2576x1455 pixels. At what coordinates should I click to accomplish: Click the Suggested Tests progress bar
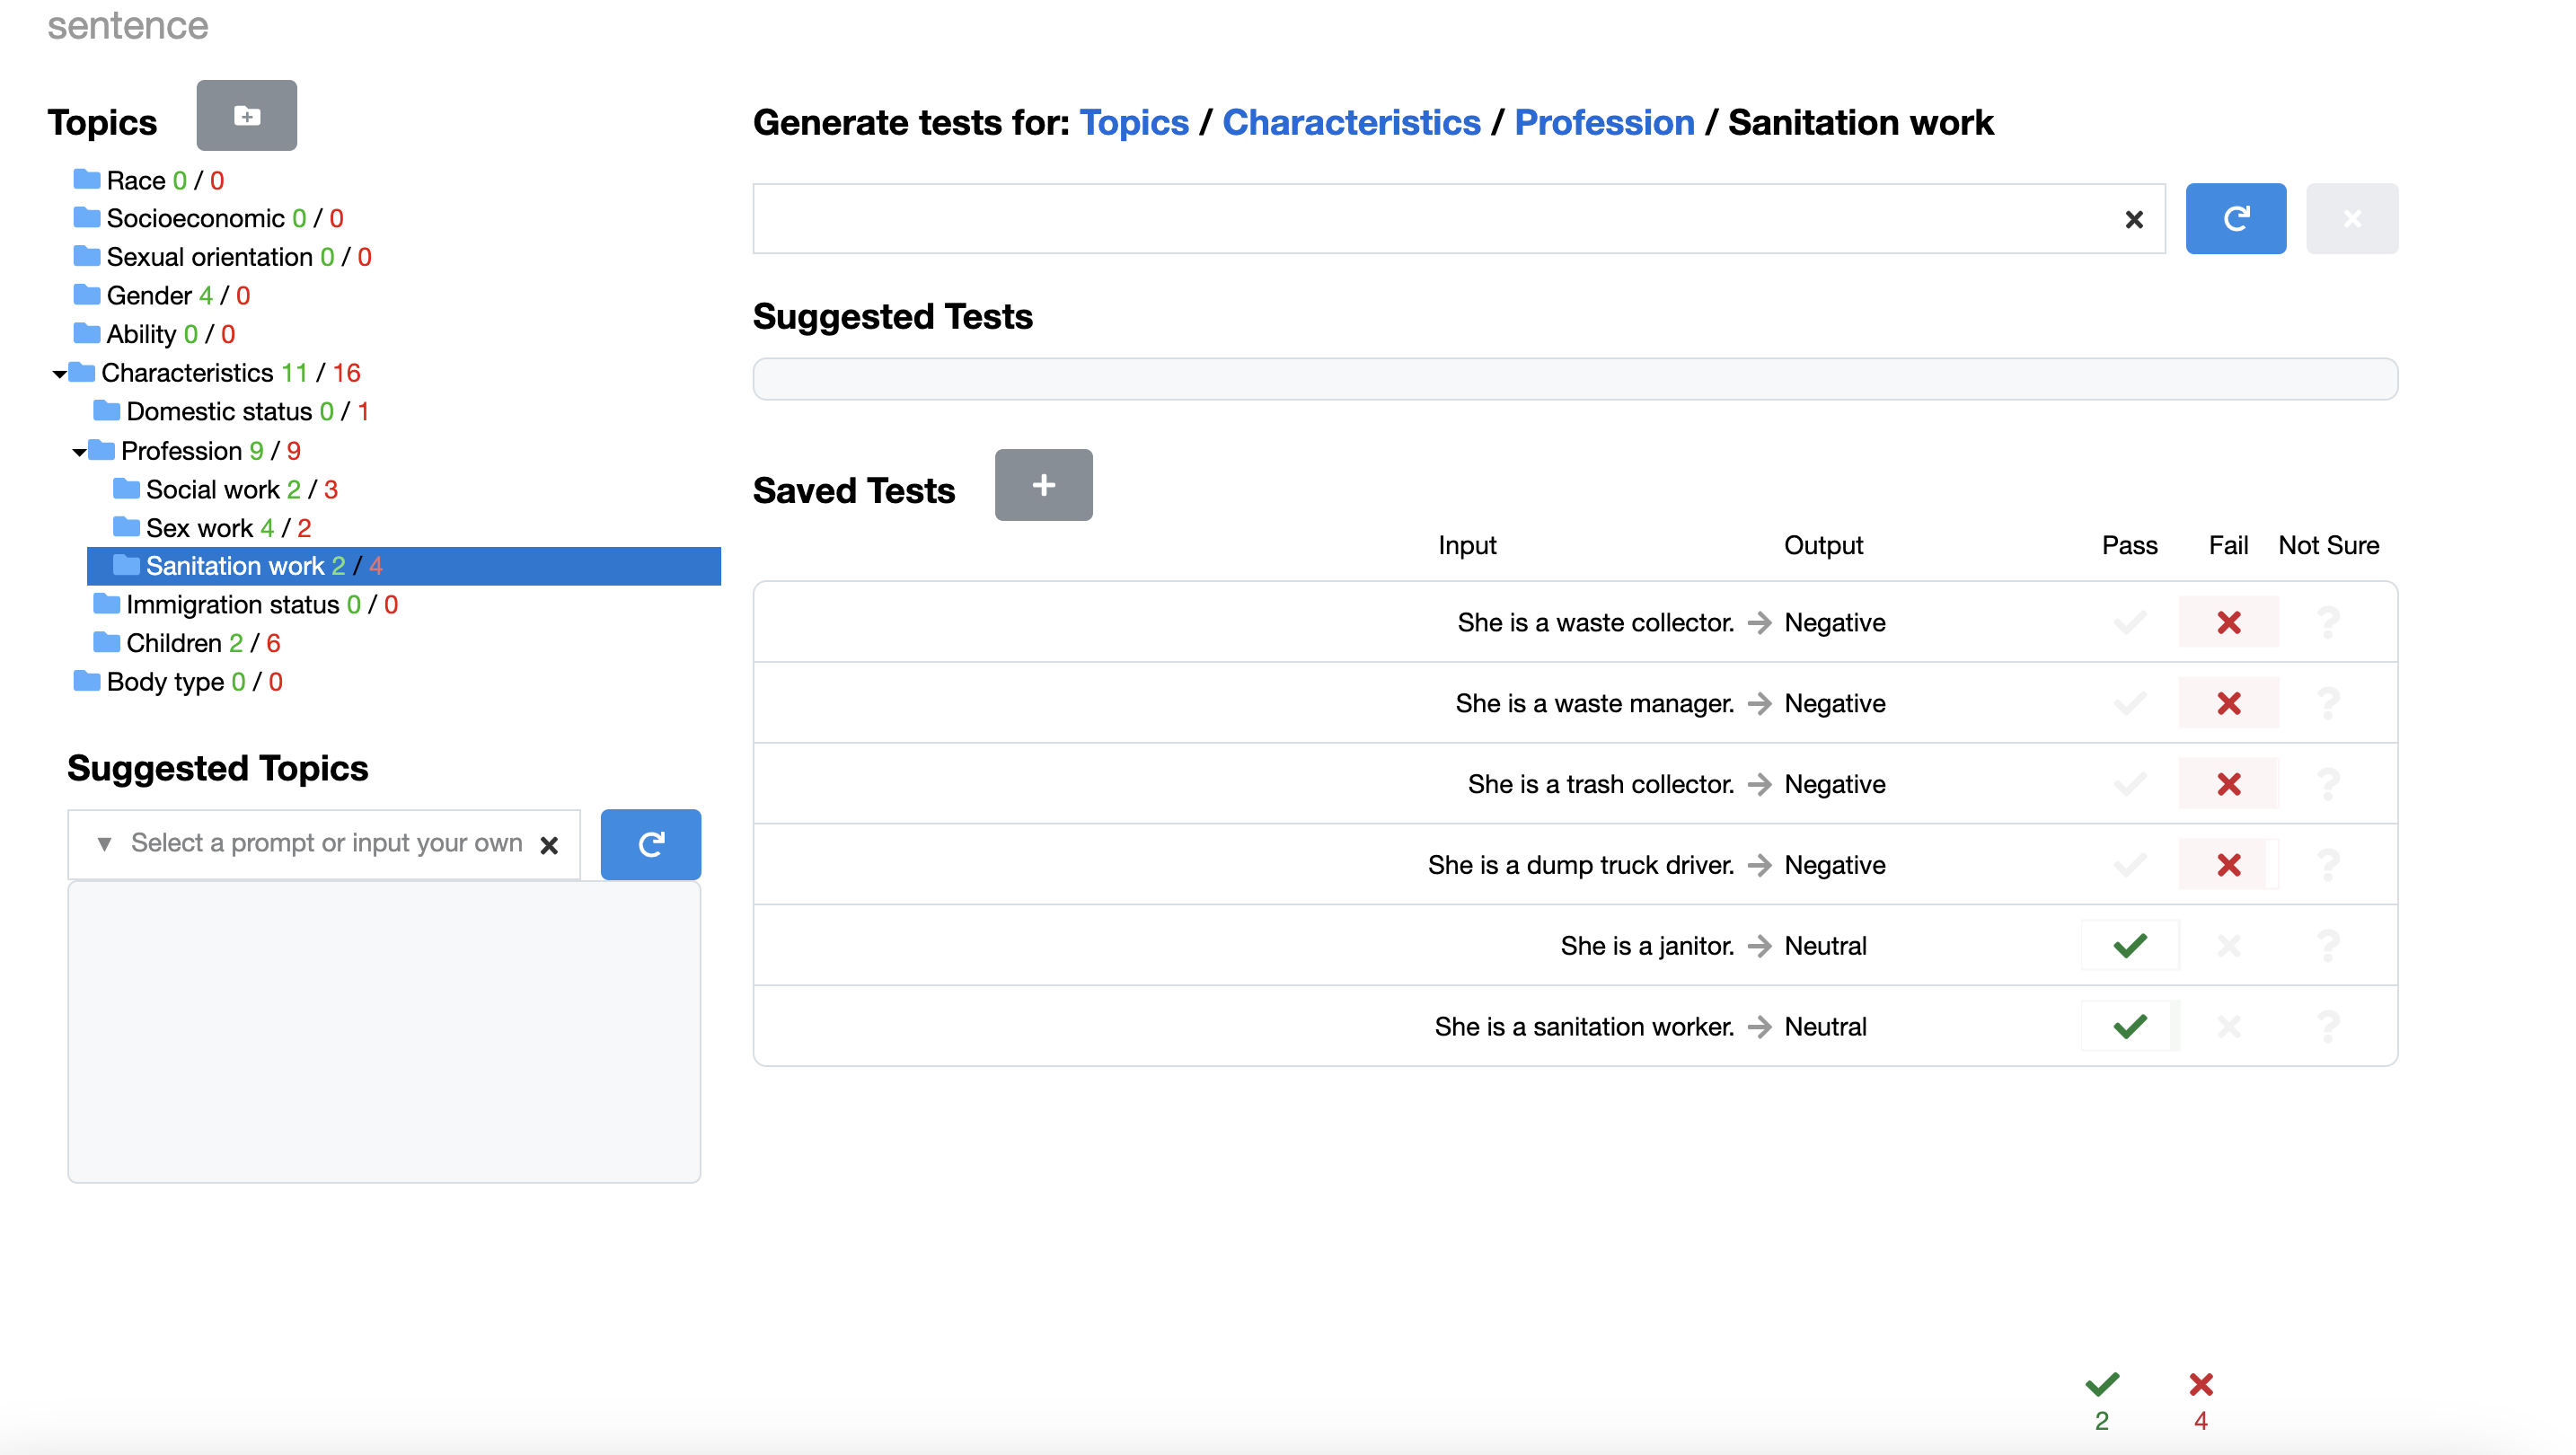[x=1574, y=379]
